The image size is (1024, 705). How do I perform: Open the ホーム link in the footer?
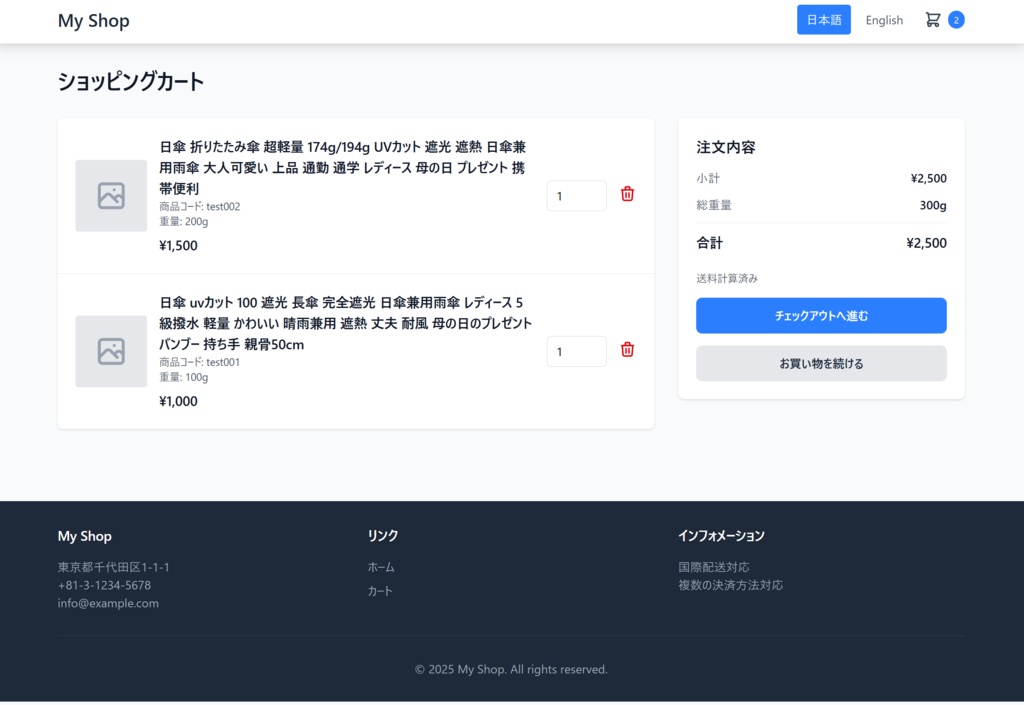[x=381, y=566]
